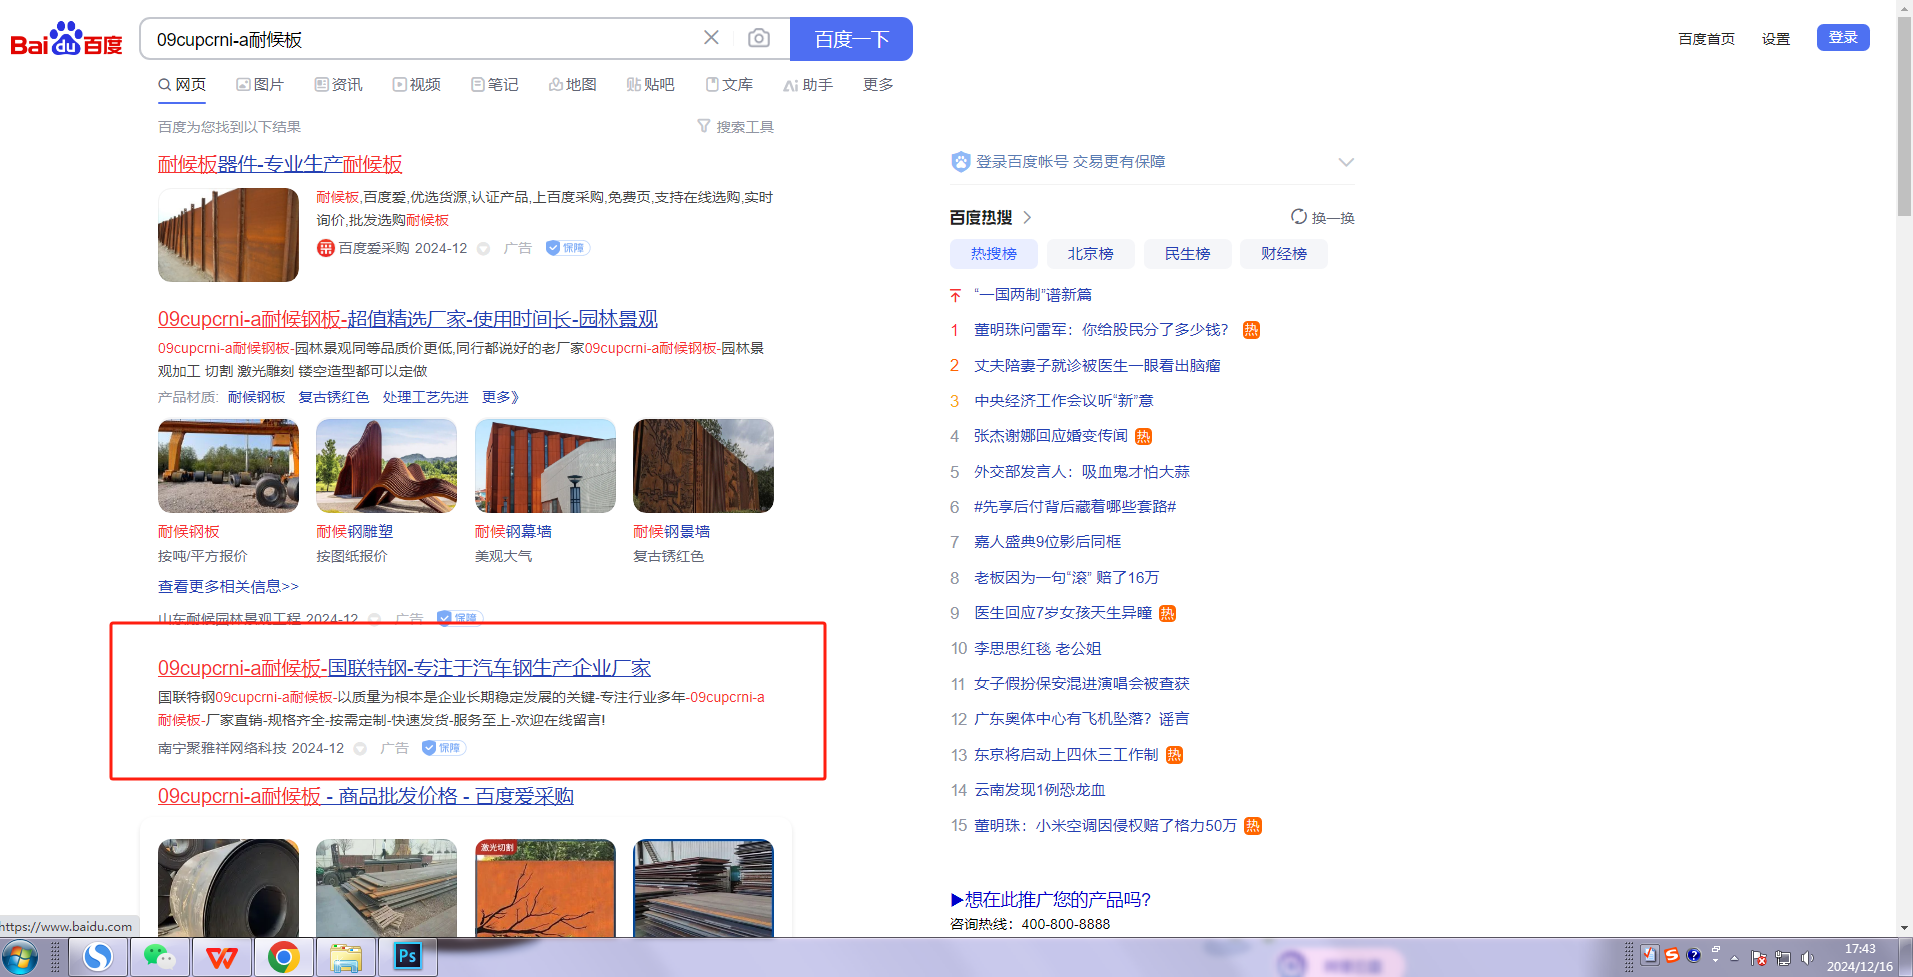Click the Baidu logo
The height and width of the screenshot is (977, 1913).
click(x=66, y=40)
